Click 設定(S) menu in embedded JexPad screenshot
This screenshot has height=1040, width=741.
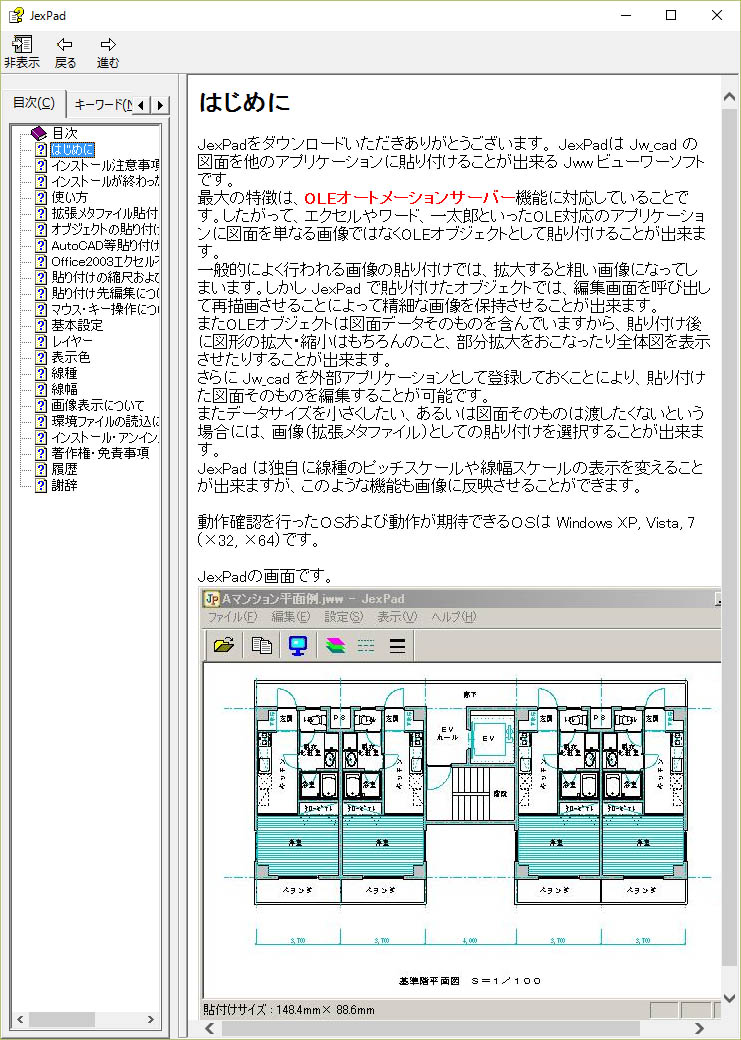(344, 617)
